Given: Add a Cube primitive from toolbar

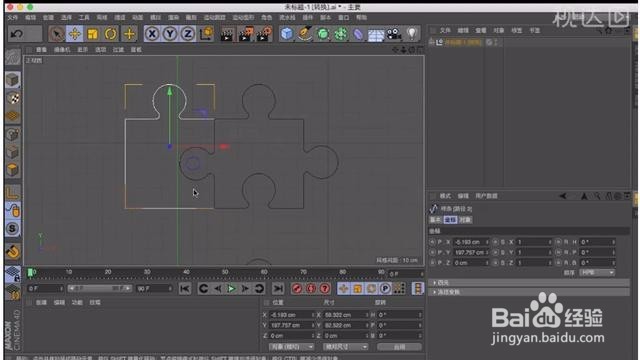Looking at the screenshot, I should coord(287,34).
